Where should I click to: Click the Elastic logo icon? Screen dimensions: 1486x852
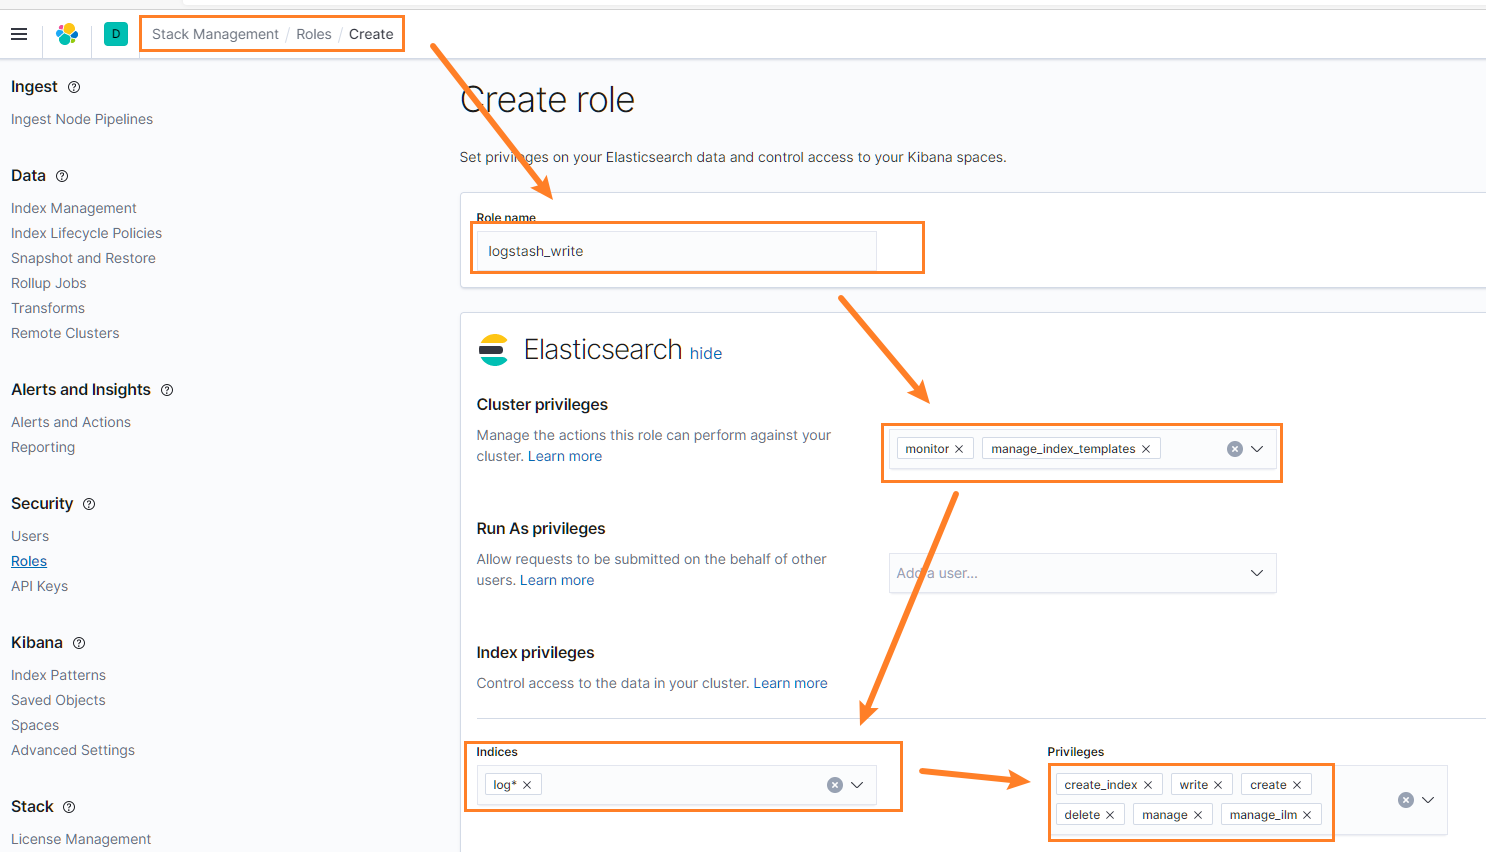point(67,34)
